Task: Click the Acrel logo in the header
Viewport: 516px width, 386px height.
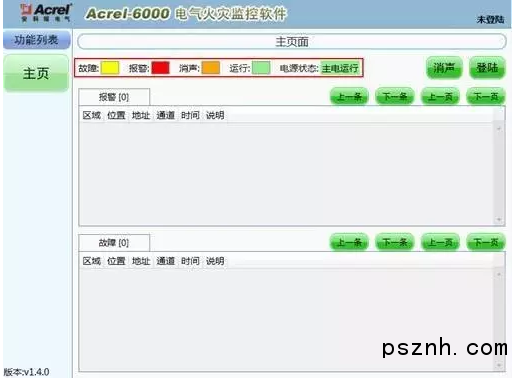Action: pyautogui.click(x=46, y=13)
